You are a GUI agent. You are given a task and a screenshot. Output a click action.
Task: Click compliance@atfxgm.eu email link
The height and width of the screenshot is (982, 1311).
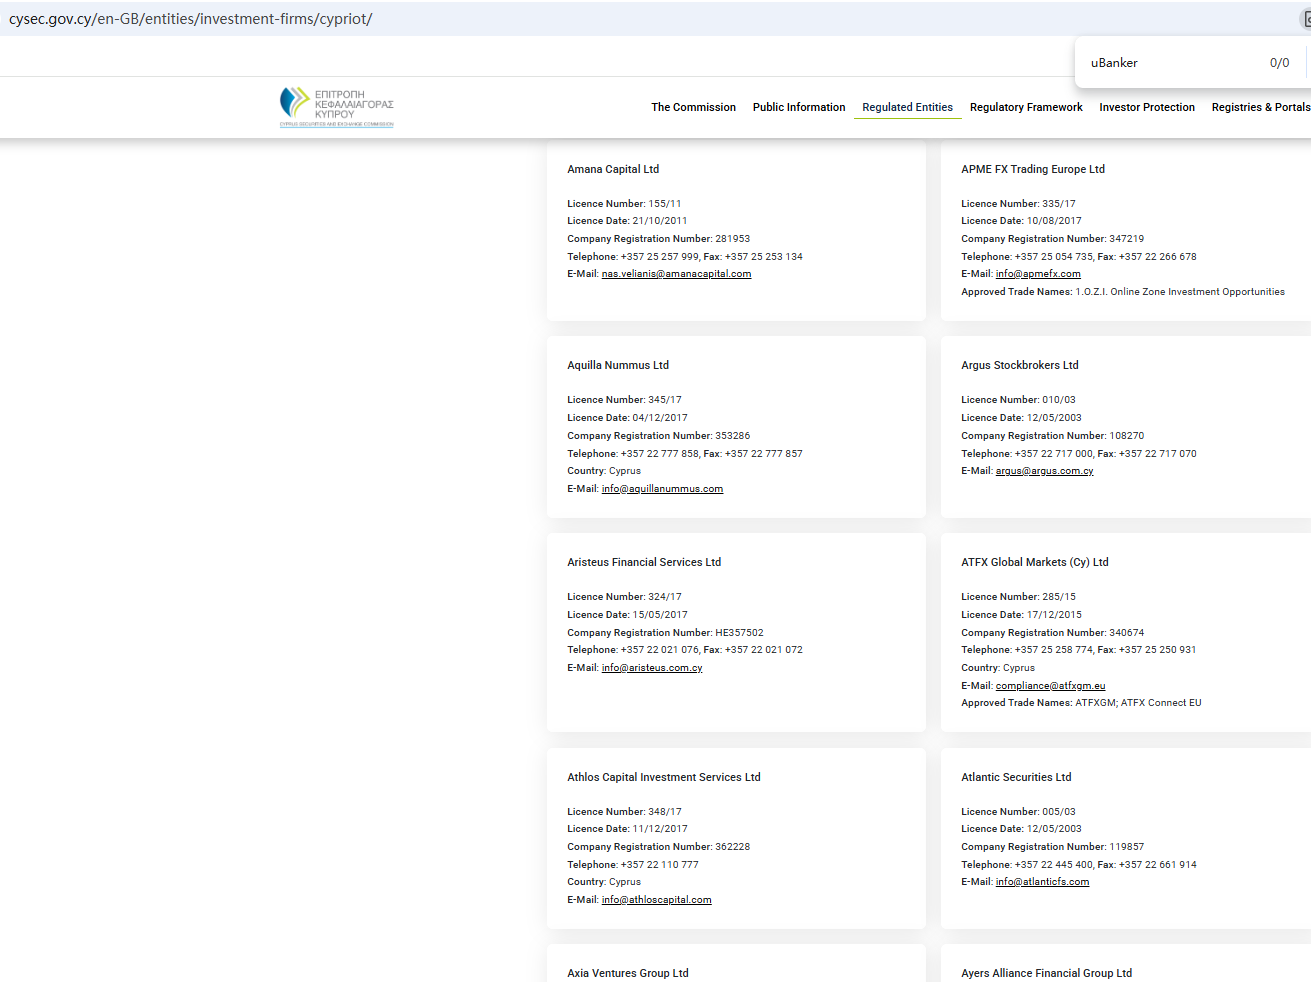coord(1050,686)
